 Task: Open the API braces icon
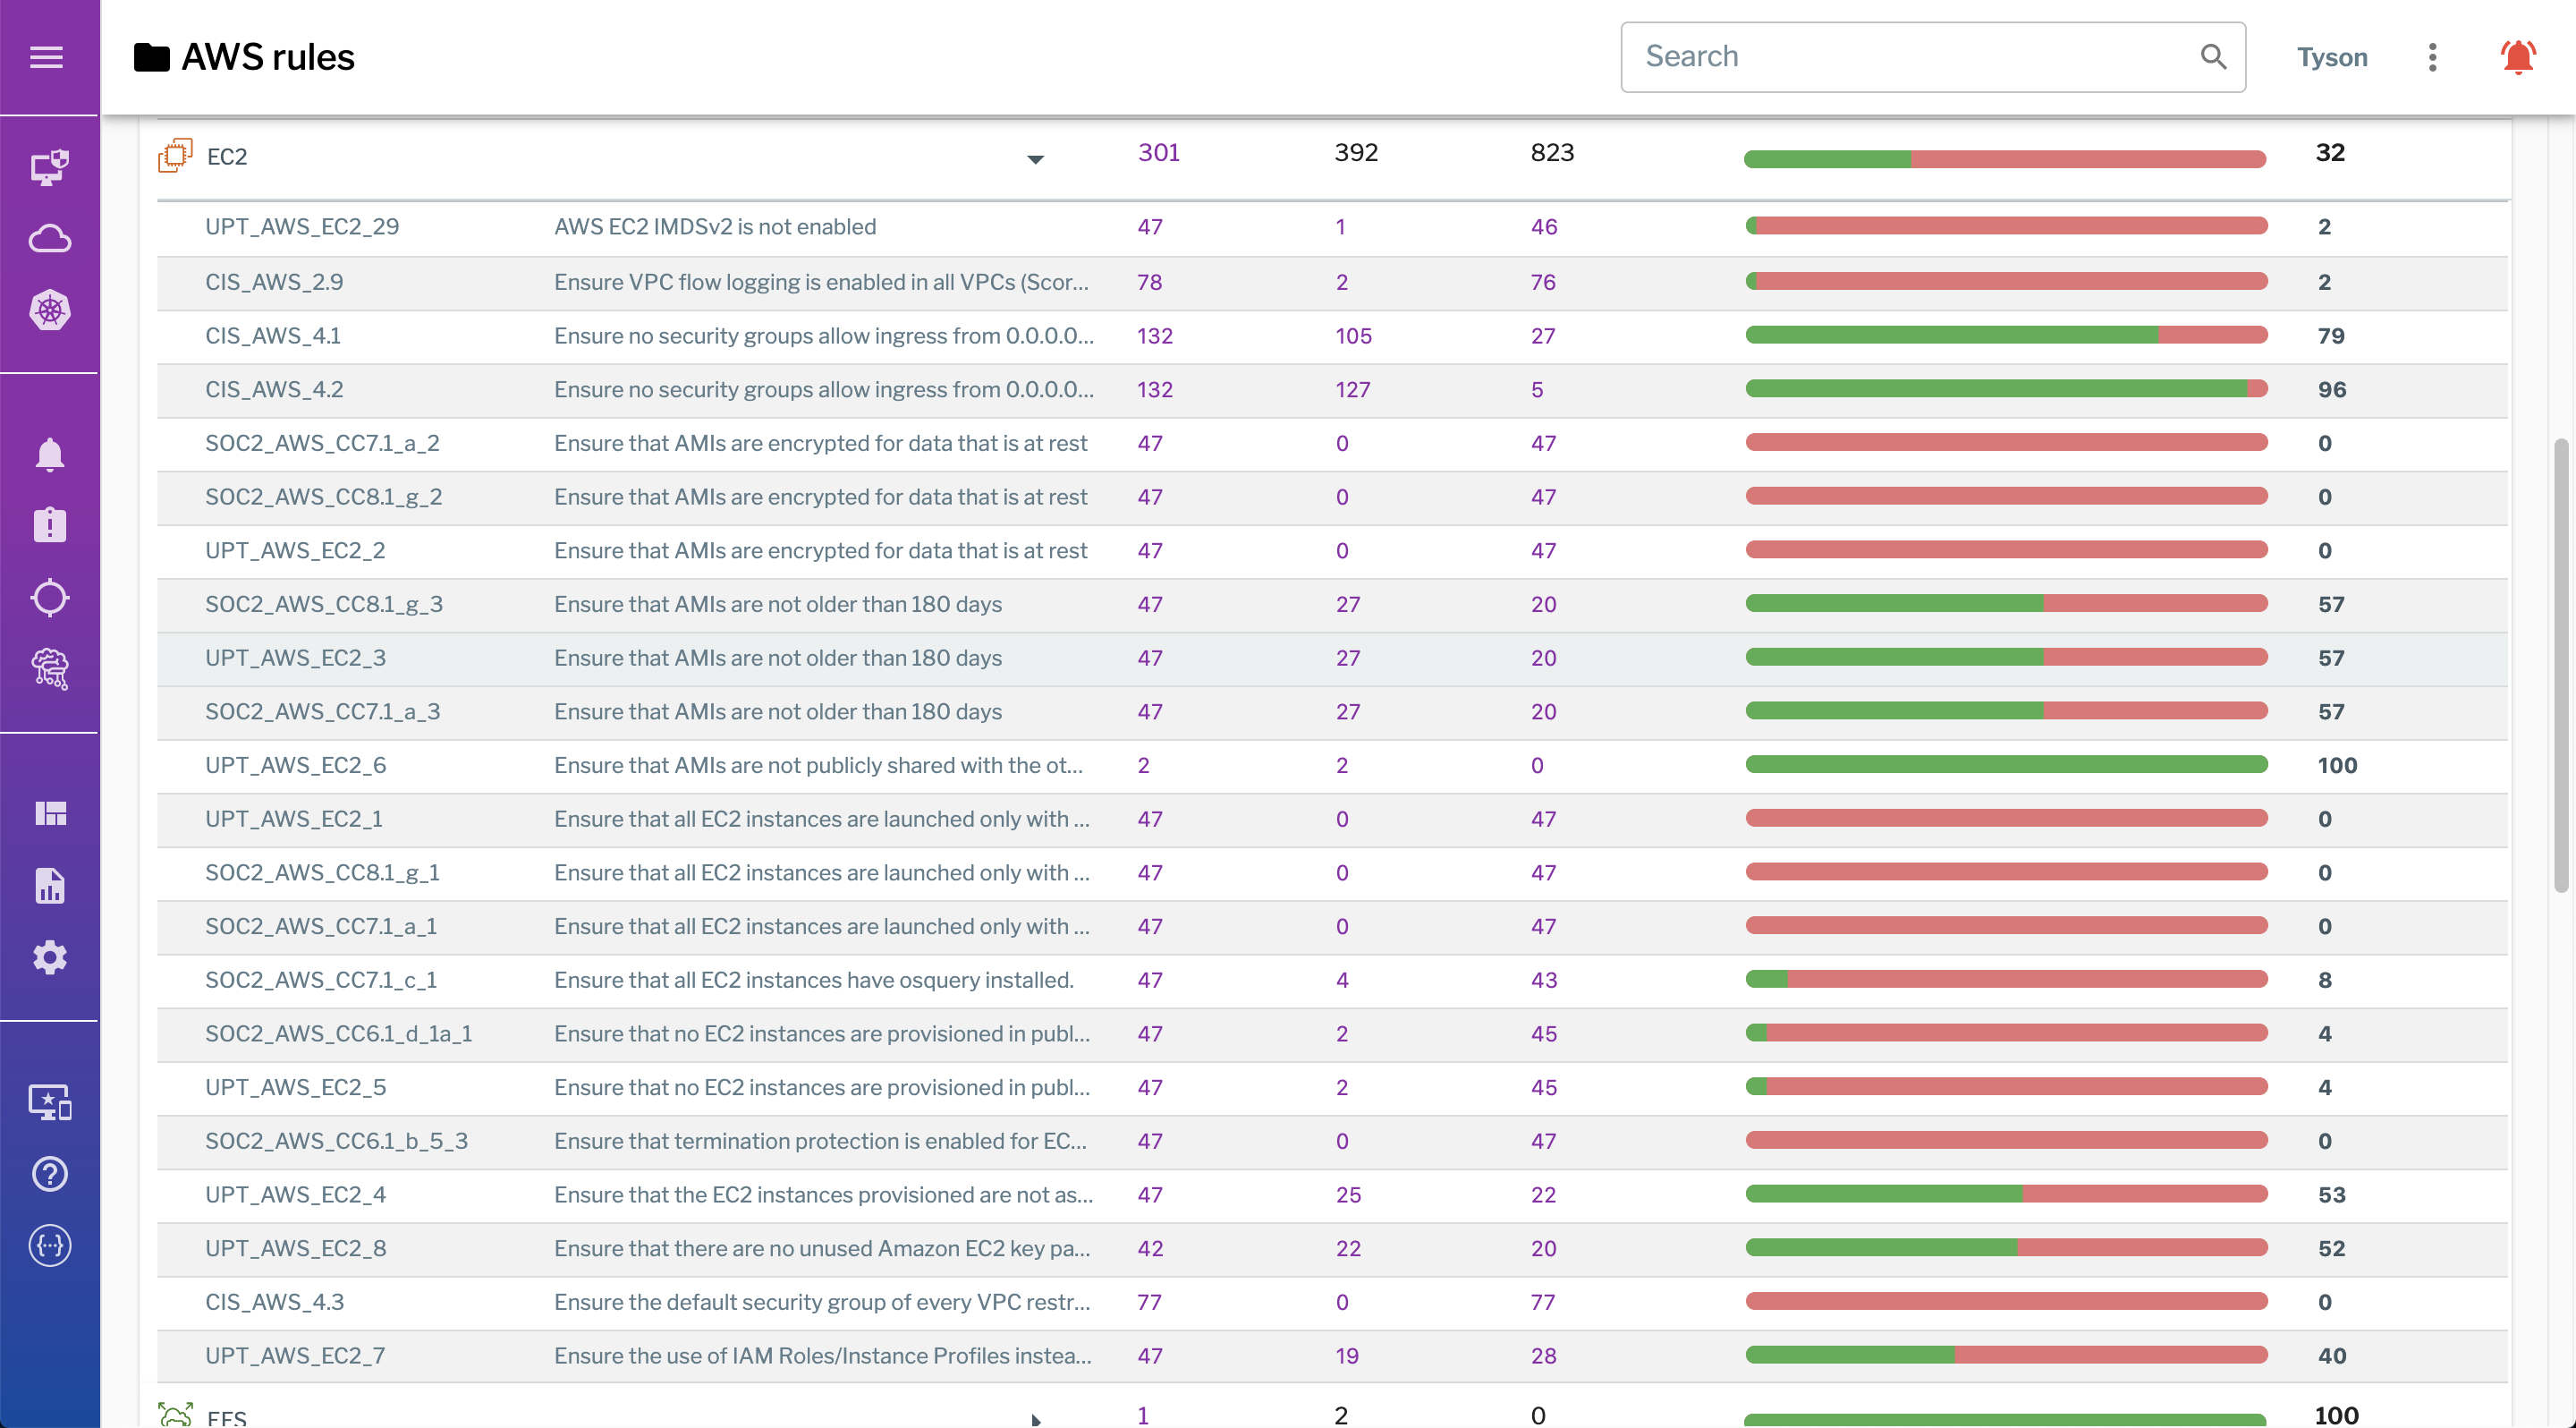click(49, 1246)
